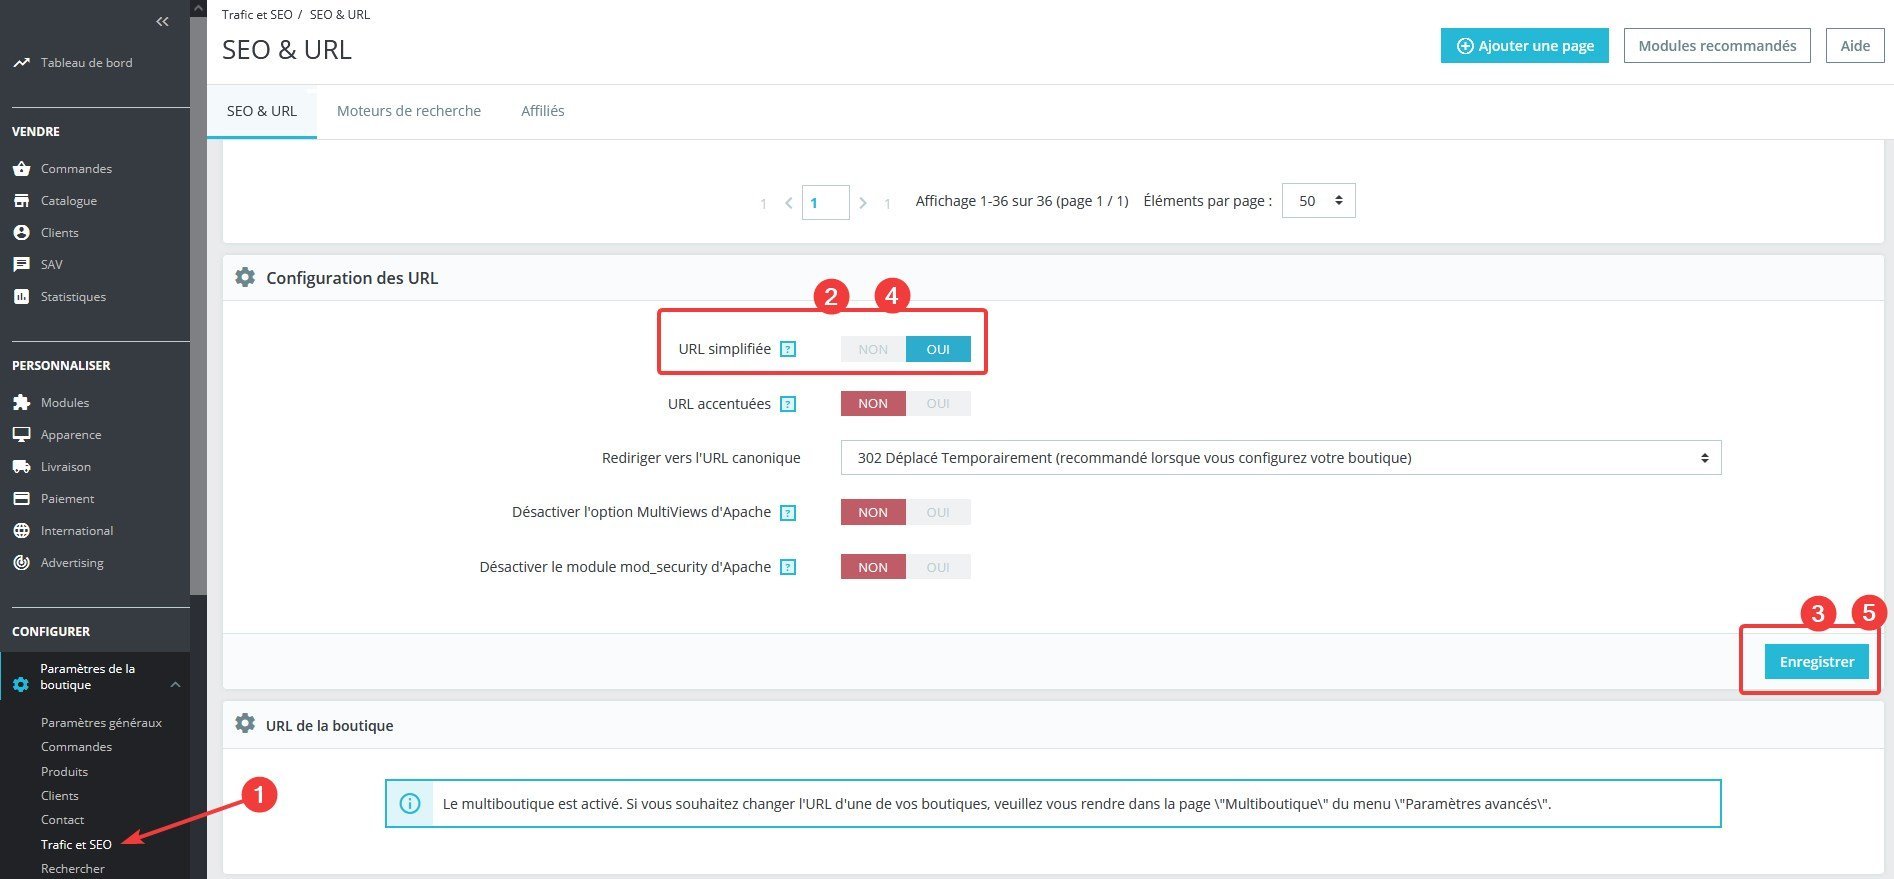The image size is (1894, 879).
Task: Click the Statistiques chart icon
Action: click(x=21, y=297)
